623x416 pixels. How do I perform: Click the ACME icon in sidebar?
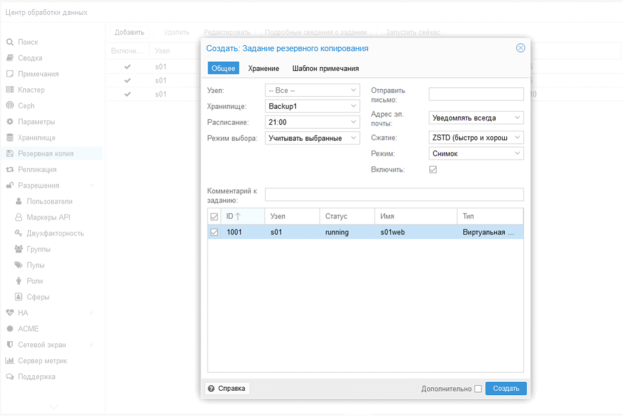(x=9, y=329)
